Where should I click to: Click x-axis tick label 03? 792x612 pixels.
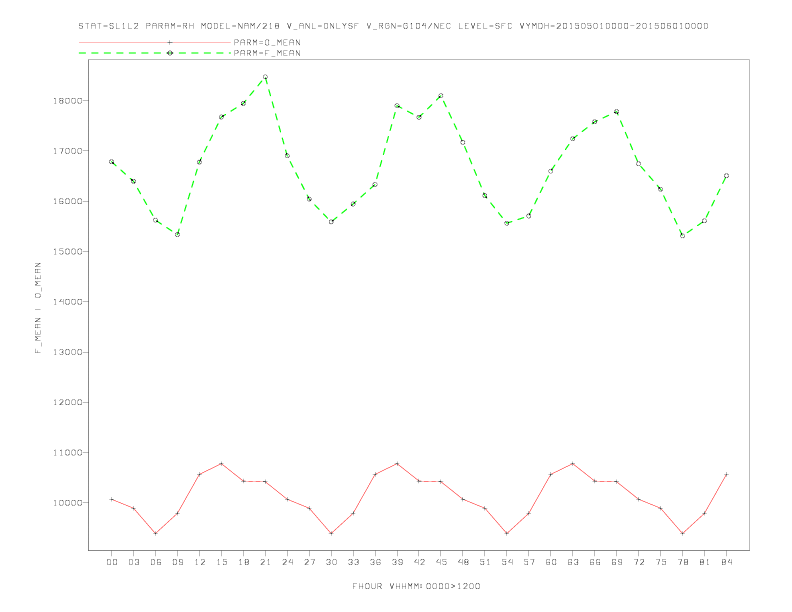click(x=133, y=562)
